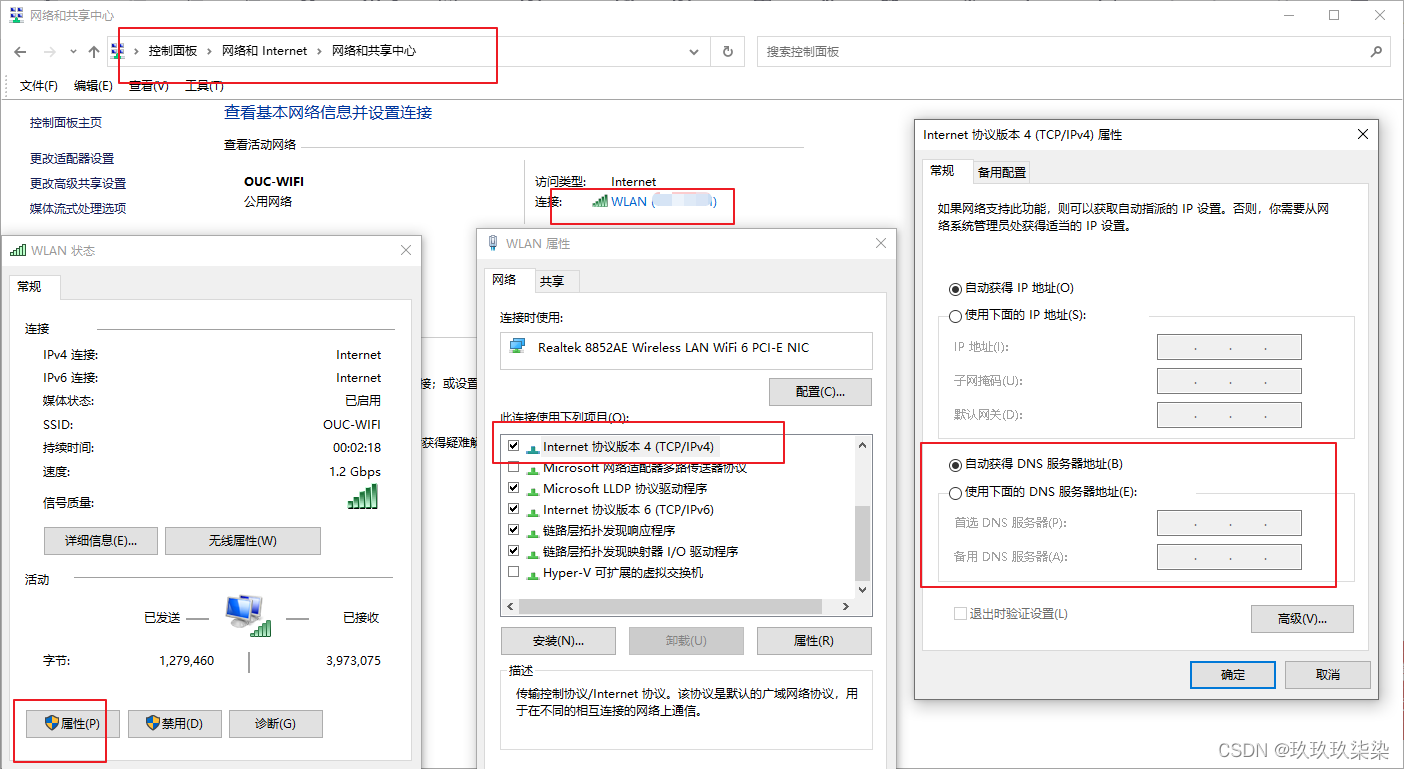Click the search magnifier icon
Image resolution: width=1404 pixels, height=769 pixels.
[x=1376, y=51]
